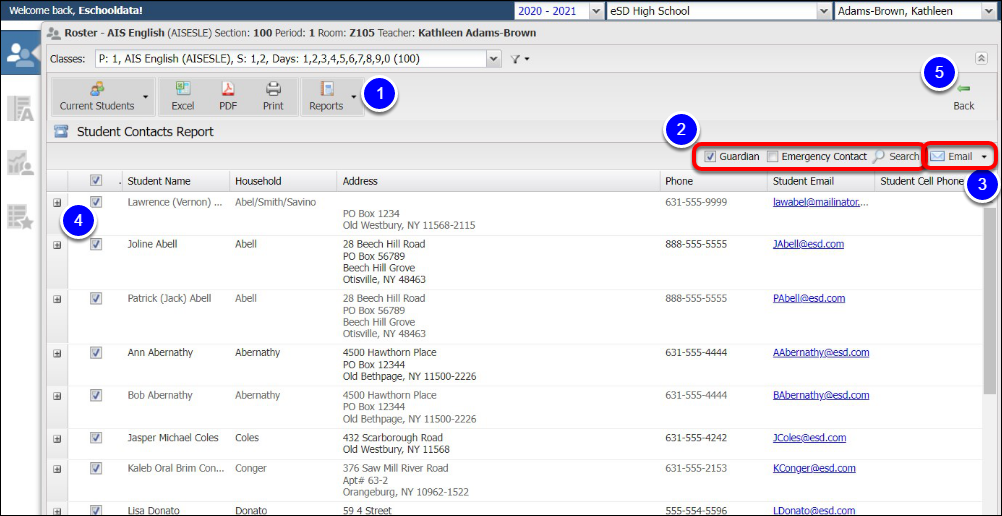Uncheck Jasper Michael Coles row checkbox
The image size is (1002, 516).
click(96, 438)
